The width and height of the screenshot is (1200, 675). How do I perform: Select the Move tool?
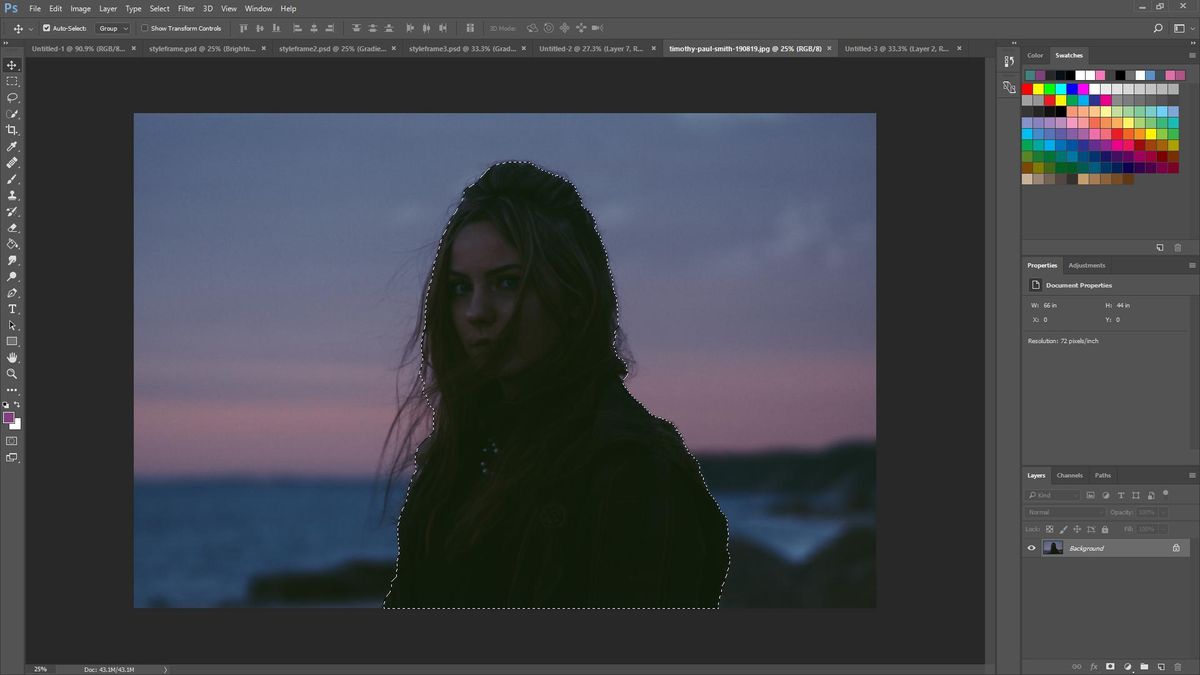[12, 65]
